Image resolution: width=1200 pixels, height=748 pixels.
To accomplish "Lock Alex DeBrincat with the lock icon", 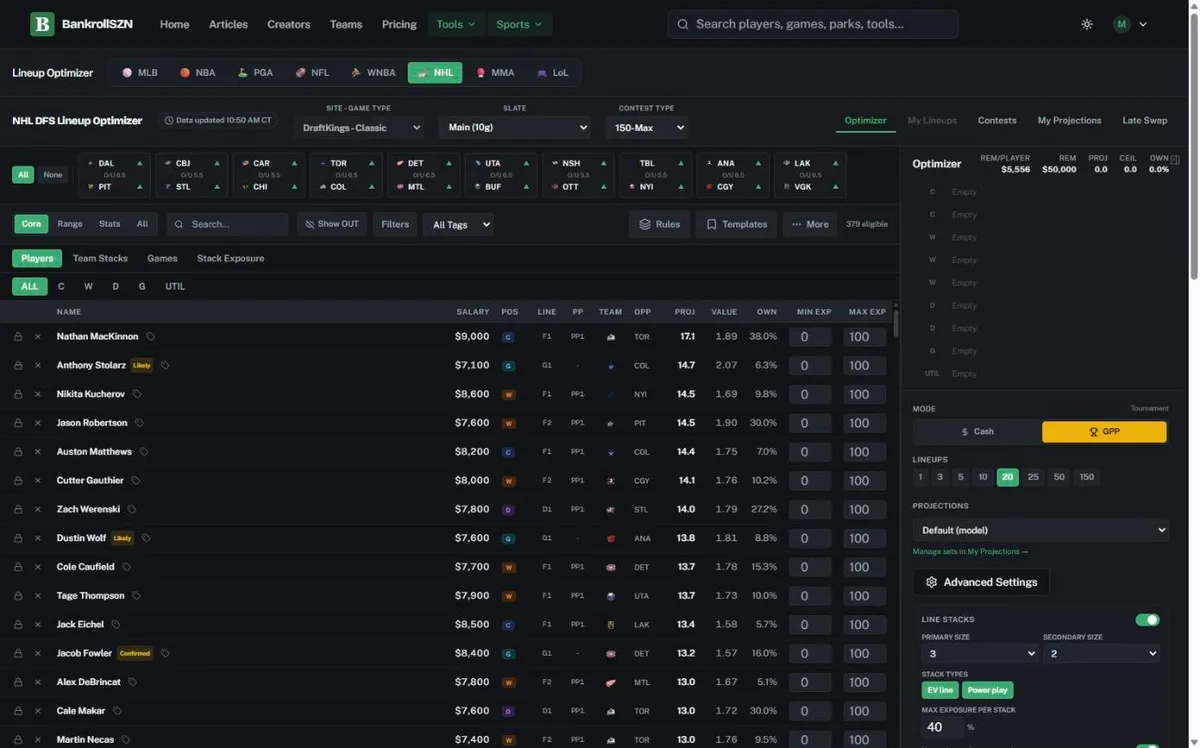I will point(18,682).
